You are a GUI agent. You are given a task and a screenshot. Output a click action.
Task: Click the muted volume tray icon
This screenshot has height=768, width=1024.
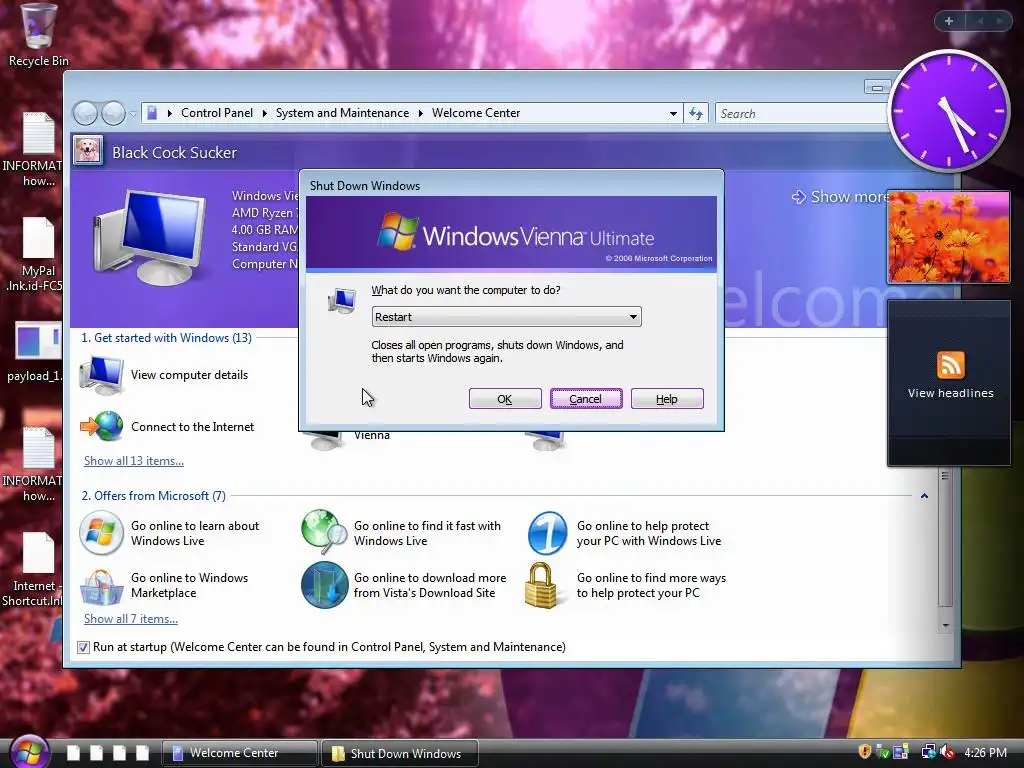coord(947,752)
